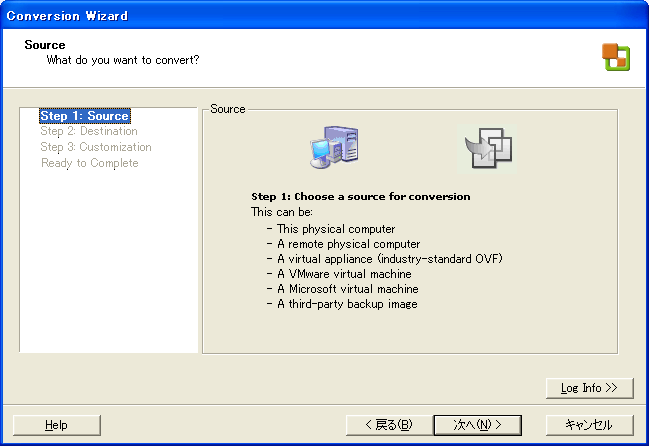This screenshot has width=649, height=446.
Task: Click "A remote physical computer" text line
Action: pyautogui.click(x=348, y=244)
